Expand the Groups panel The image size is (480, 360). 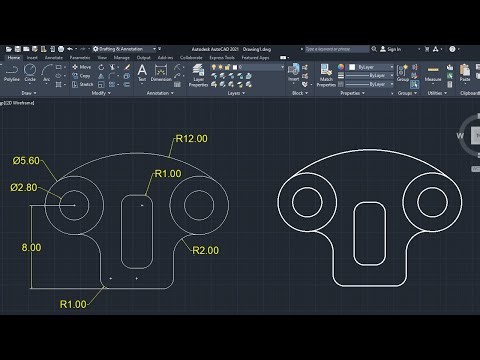(x=407, y=93)
